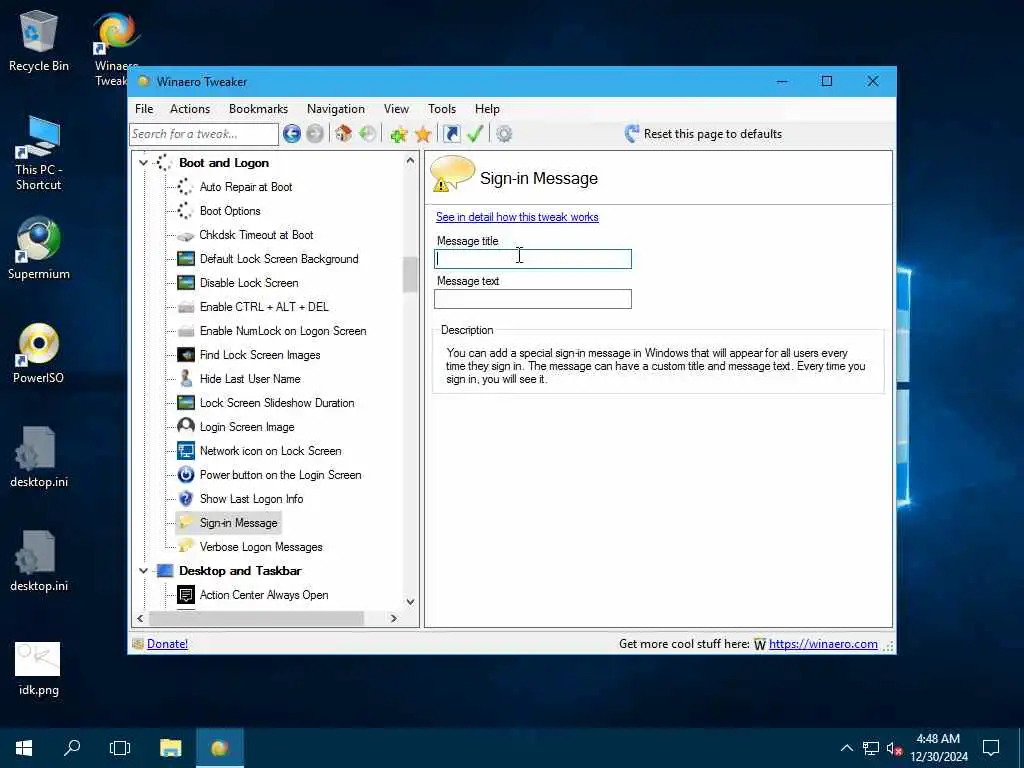Open the File menu
This screenshot has width=1024, height=768.
point(144,109)
